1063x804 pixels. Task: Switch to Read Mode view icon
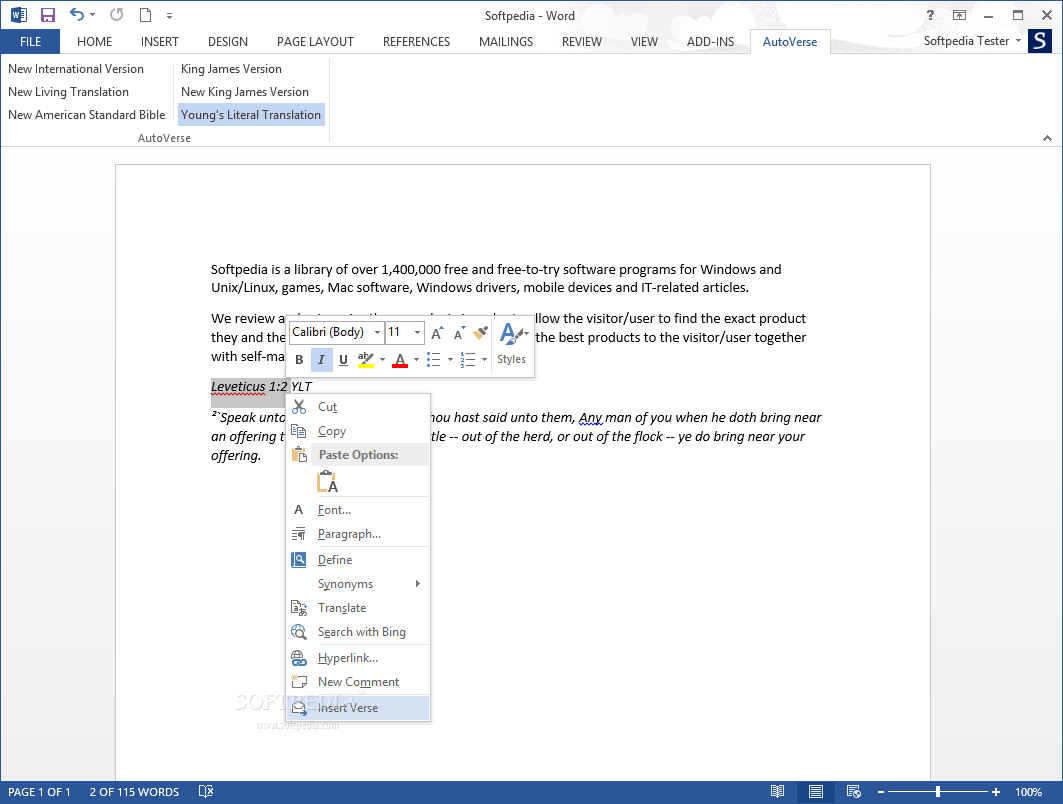tap(778, 791)
